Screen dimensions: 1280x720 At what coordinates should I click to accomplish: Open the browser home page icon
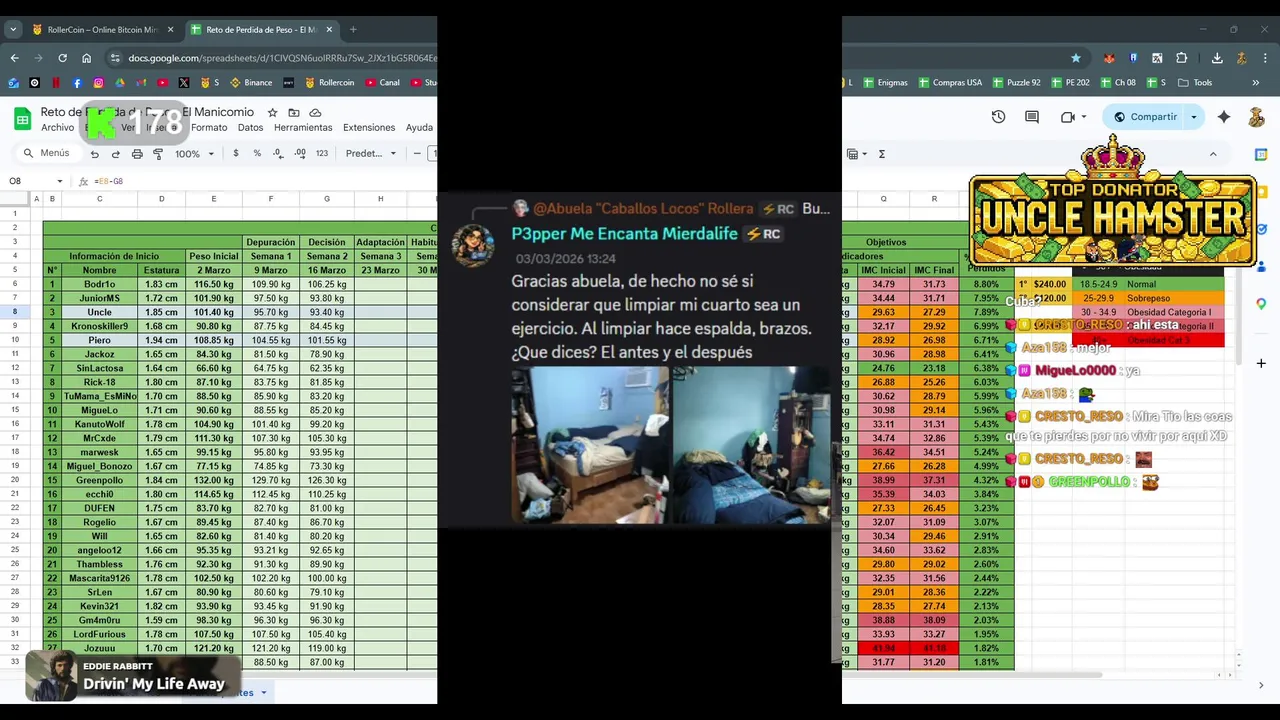point(86,58)
